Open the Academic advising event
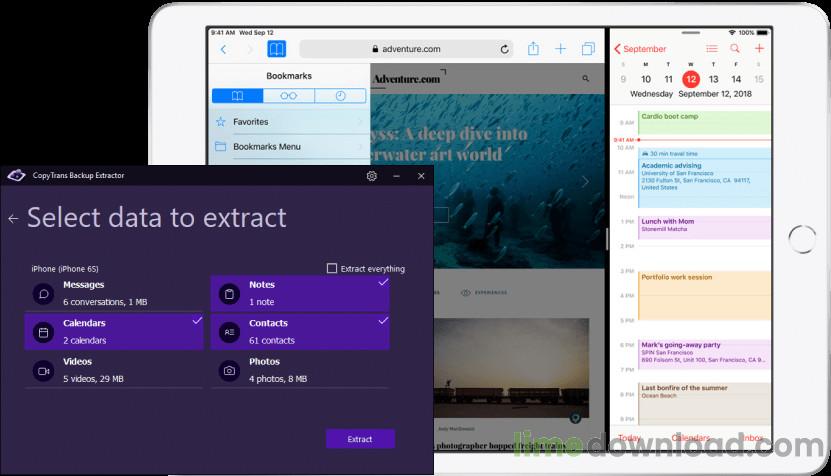The width and height of the screenshot is (831, 476). tap(704, 178)
